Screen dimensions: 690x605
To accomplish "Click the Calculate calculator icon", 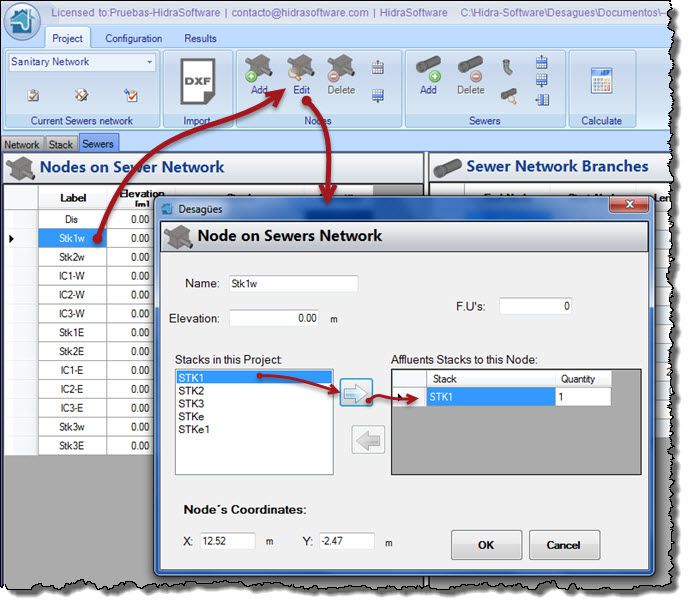I will [x=601, y=81].
